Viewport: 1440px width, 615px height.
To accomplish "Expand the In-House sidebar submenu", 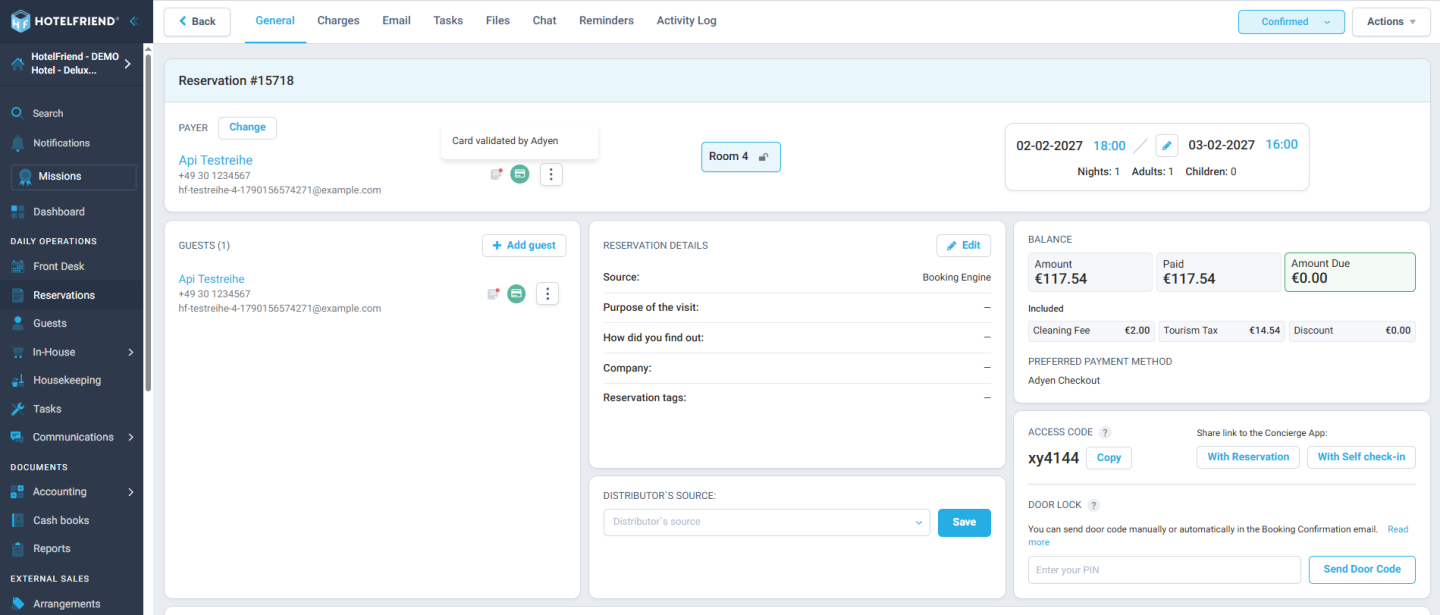I will click(130, 352).
